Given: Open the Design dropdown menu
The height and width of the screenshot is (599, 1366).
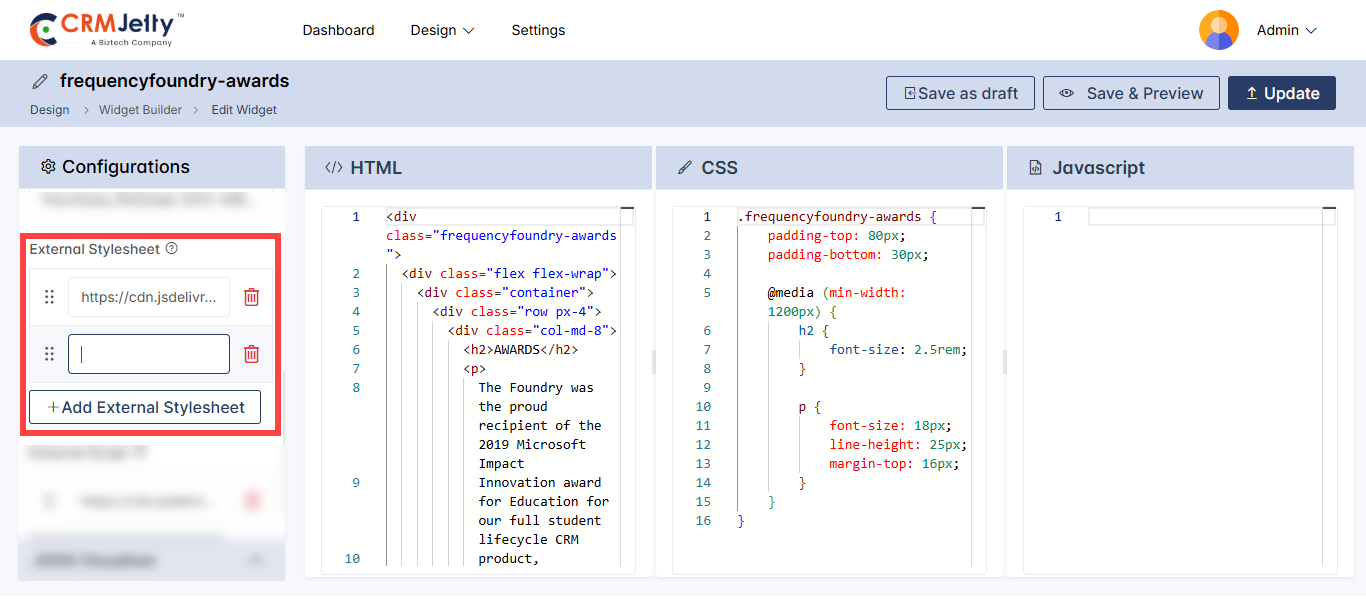Looking at the screenshot, I should 442,30.
